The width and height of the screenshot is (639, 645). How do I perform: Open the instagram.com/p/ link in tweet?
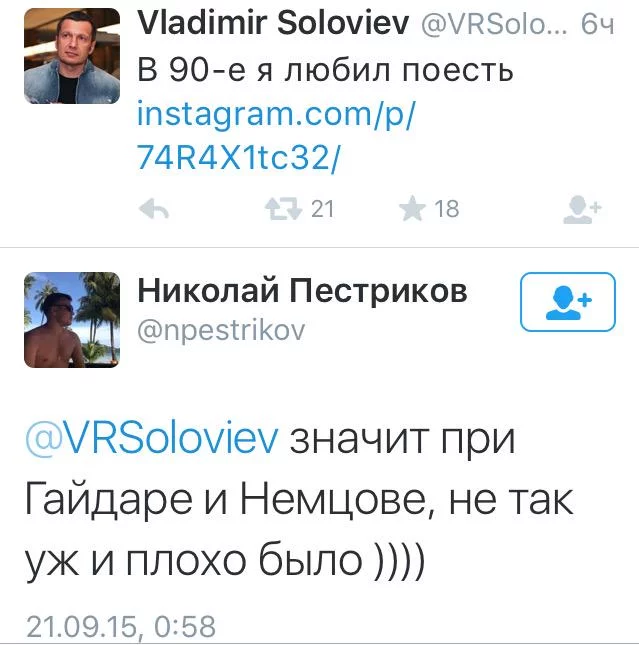pyautogui.click(x=277, y=114)
